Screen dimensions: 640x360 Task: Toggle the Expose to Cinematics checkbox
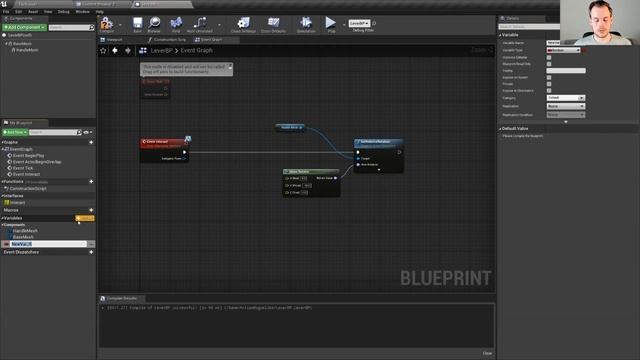pos(549,91)
